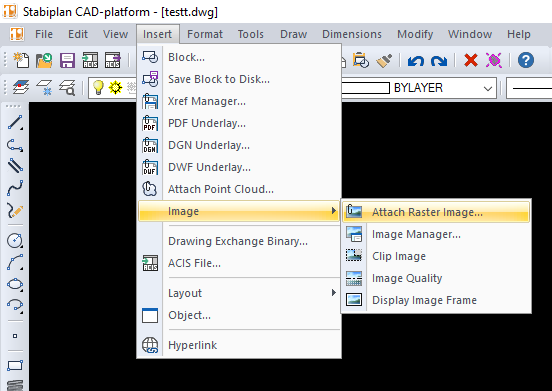Open Xref Manager...
This screenshot has width=552, height=391.
pos(238,101)
